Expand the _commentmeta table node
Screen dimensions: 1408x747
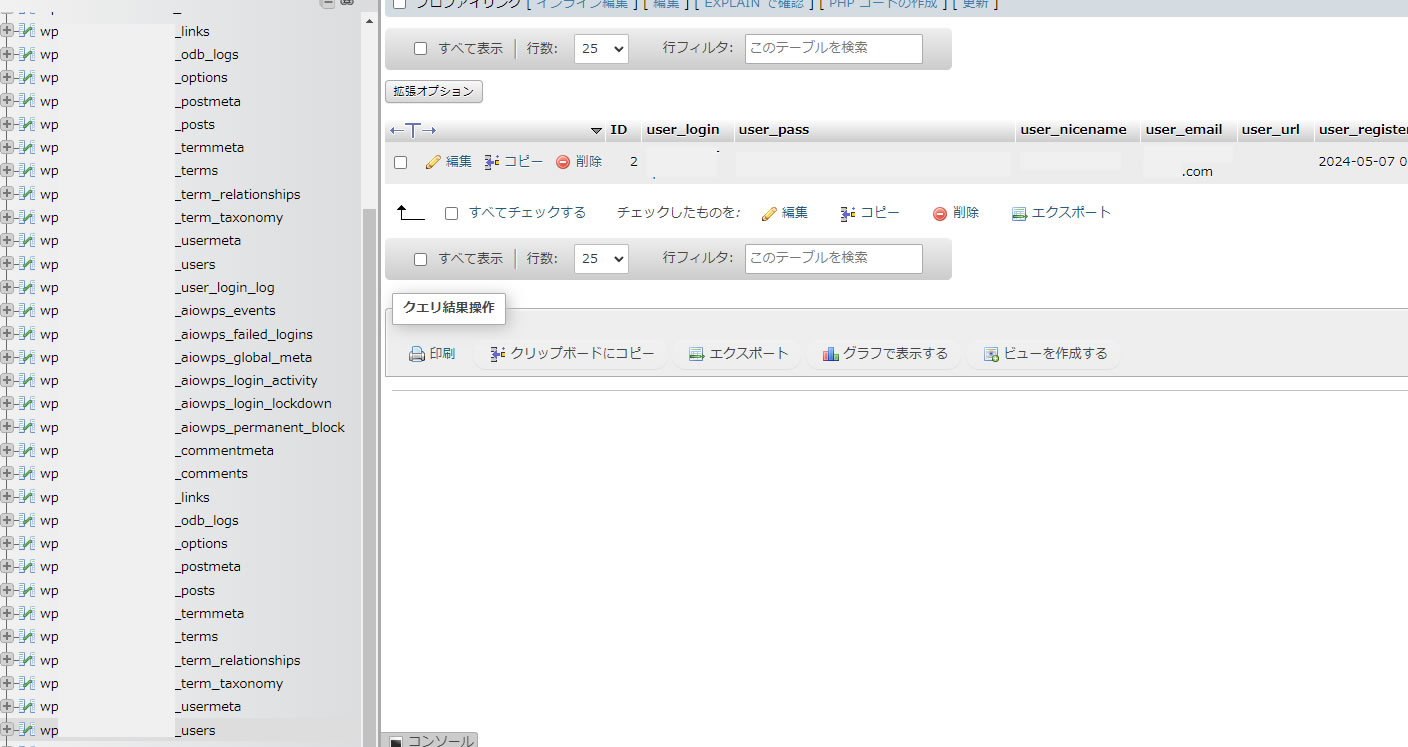[7, 451]
